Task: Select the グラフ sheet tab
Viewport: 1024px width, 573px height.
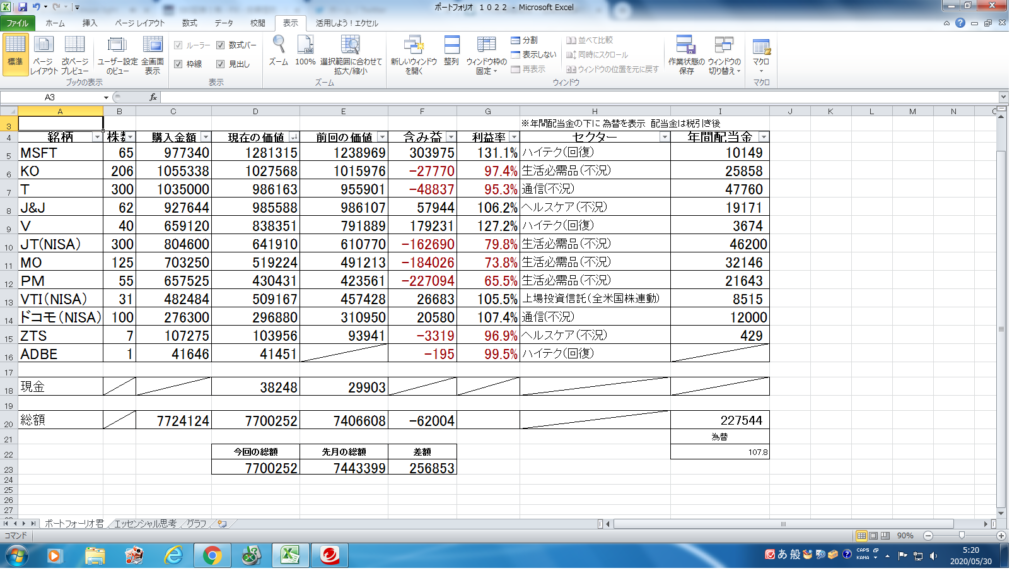Action: click(x=196, y=523)
